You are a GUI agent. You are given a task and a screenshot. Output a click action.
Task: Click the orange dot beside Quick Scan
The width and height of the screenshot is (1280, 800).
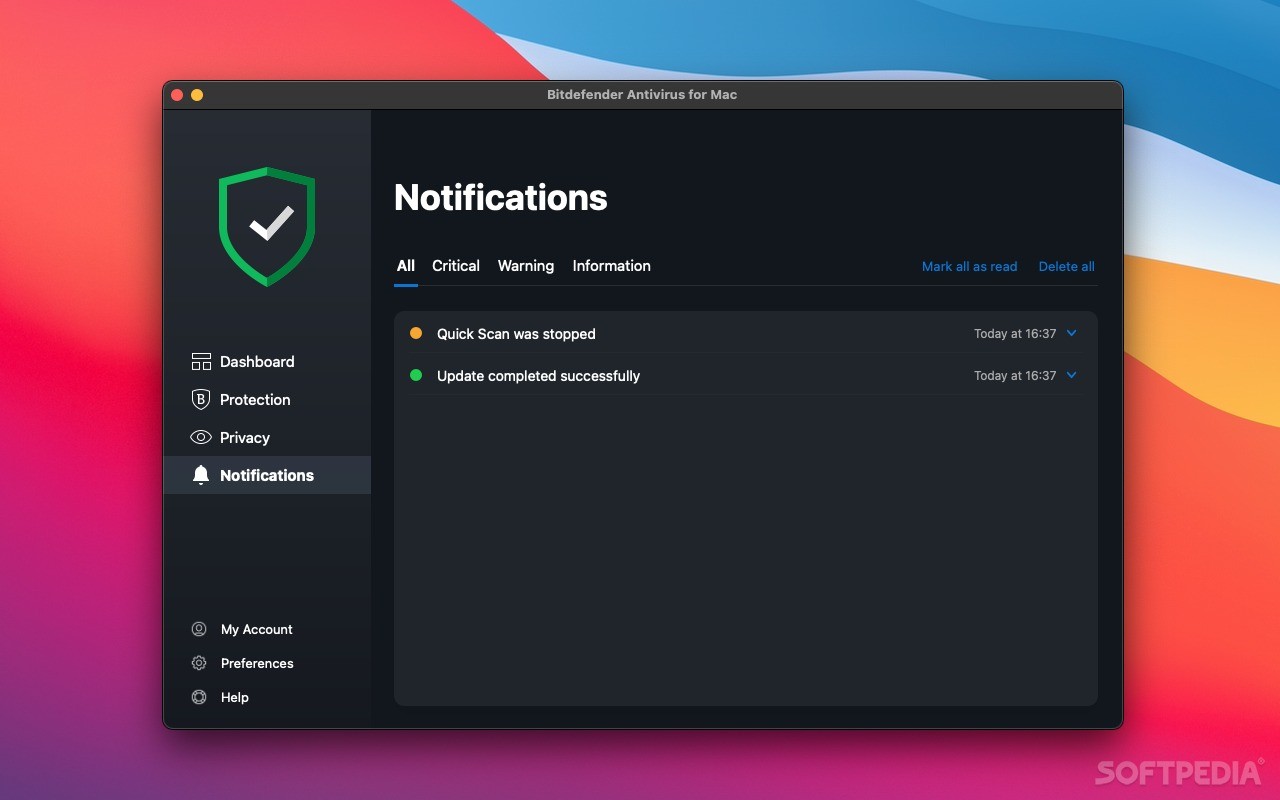416,333
